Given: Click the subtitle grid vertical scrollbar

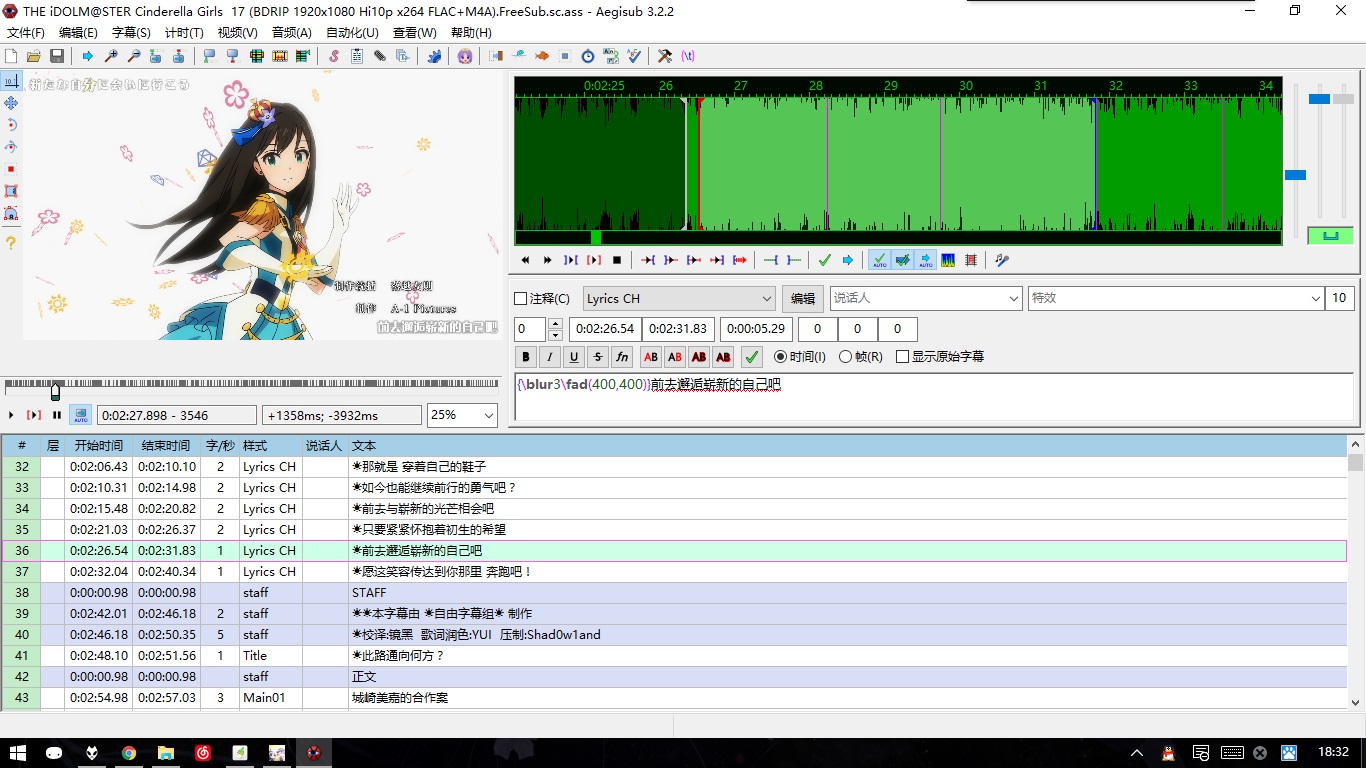Looking at the screenshot, I should [1355, 574].
